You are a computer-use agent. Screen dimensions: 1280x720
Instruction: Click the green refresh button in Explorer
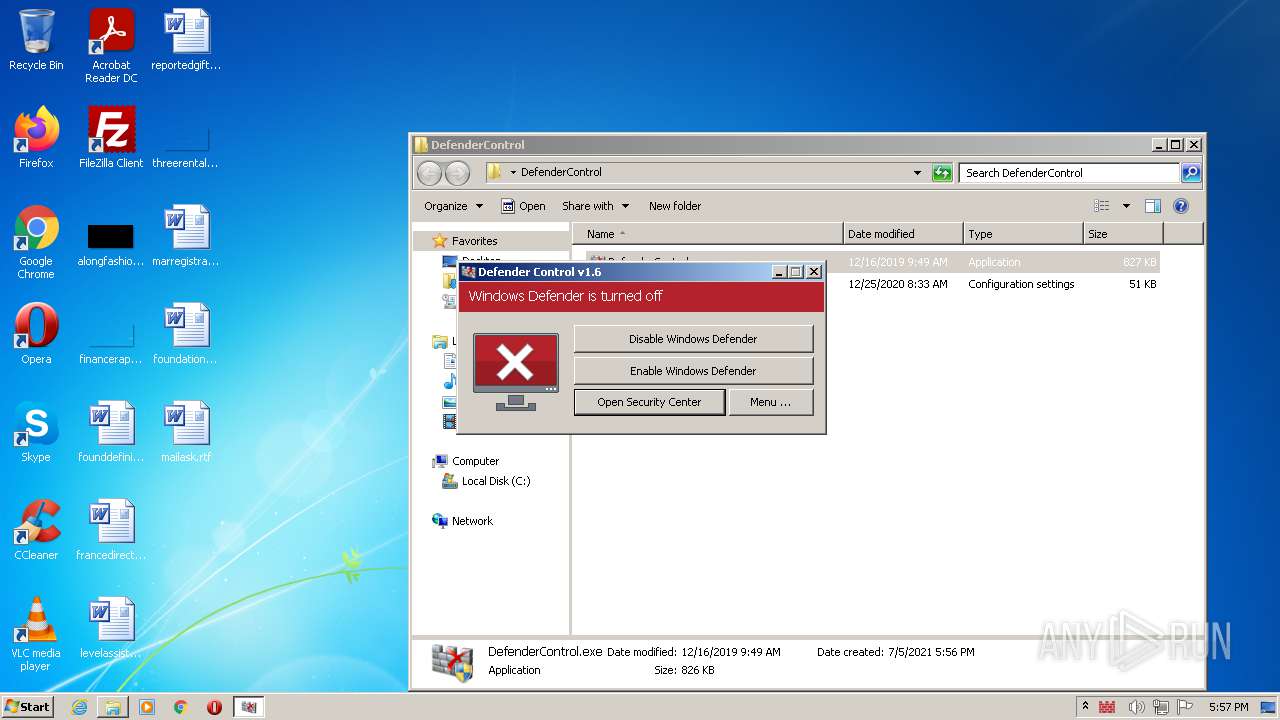[942, 173]
